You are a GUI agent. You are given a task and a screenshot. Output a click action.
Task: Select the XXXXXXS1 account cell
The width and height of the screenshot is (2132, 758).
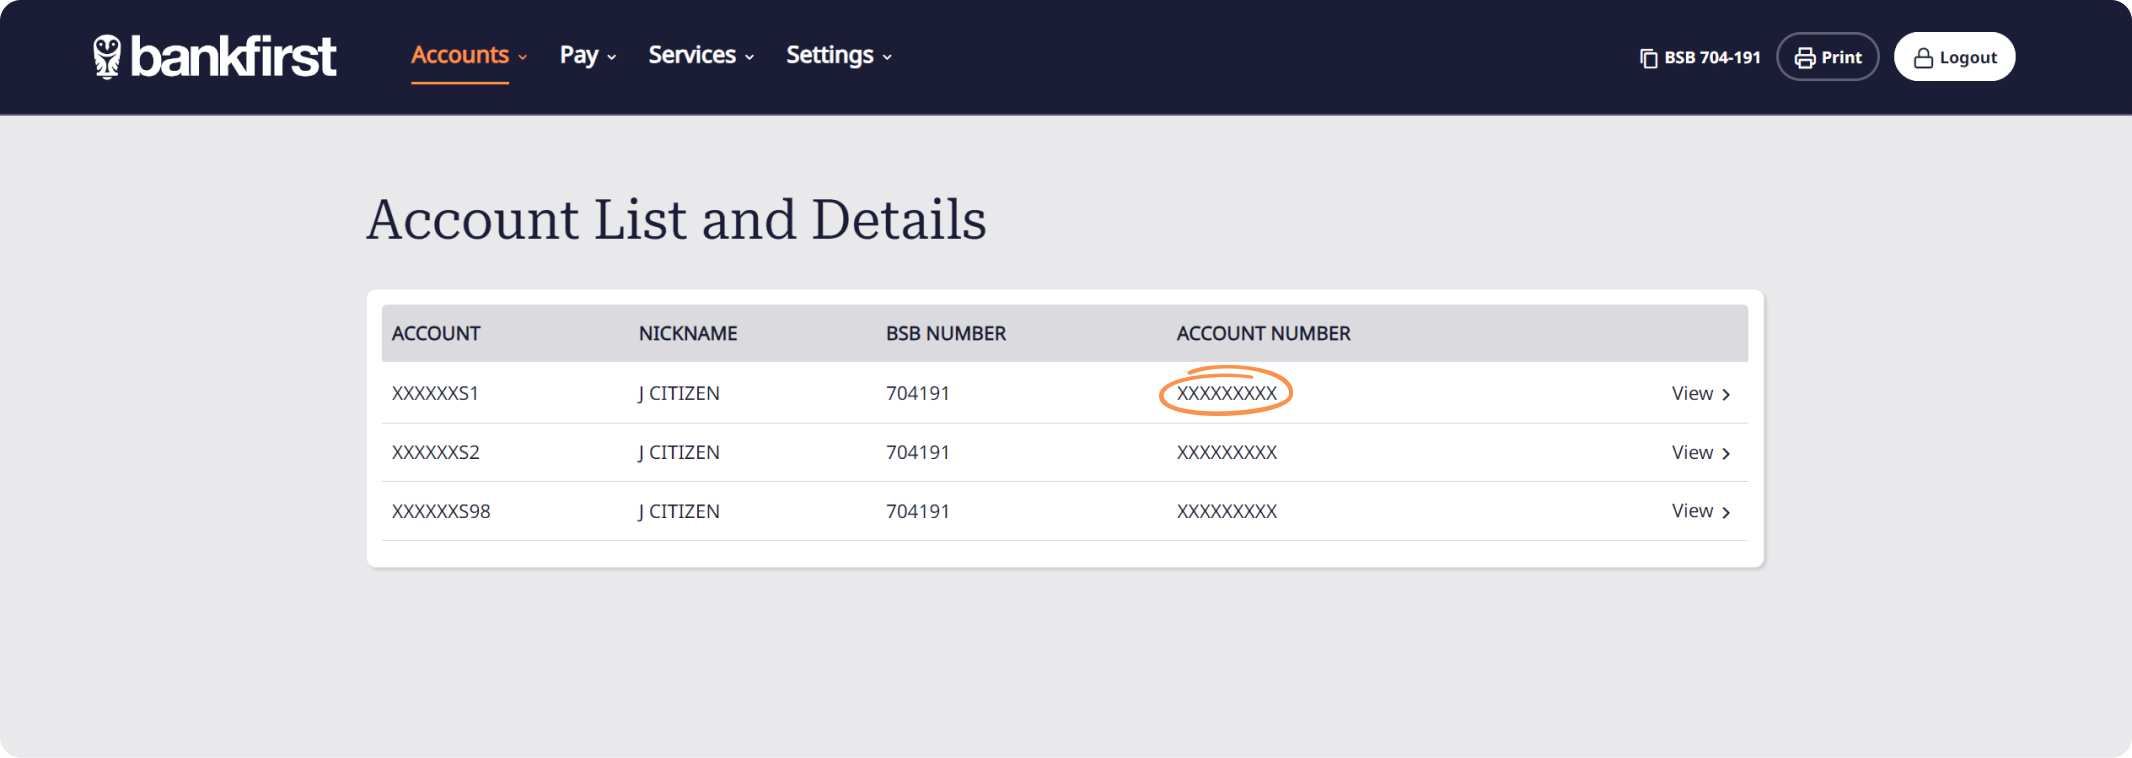click(435, 393)
